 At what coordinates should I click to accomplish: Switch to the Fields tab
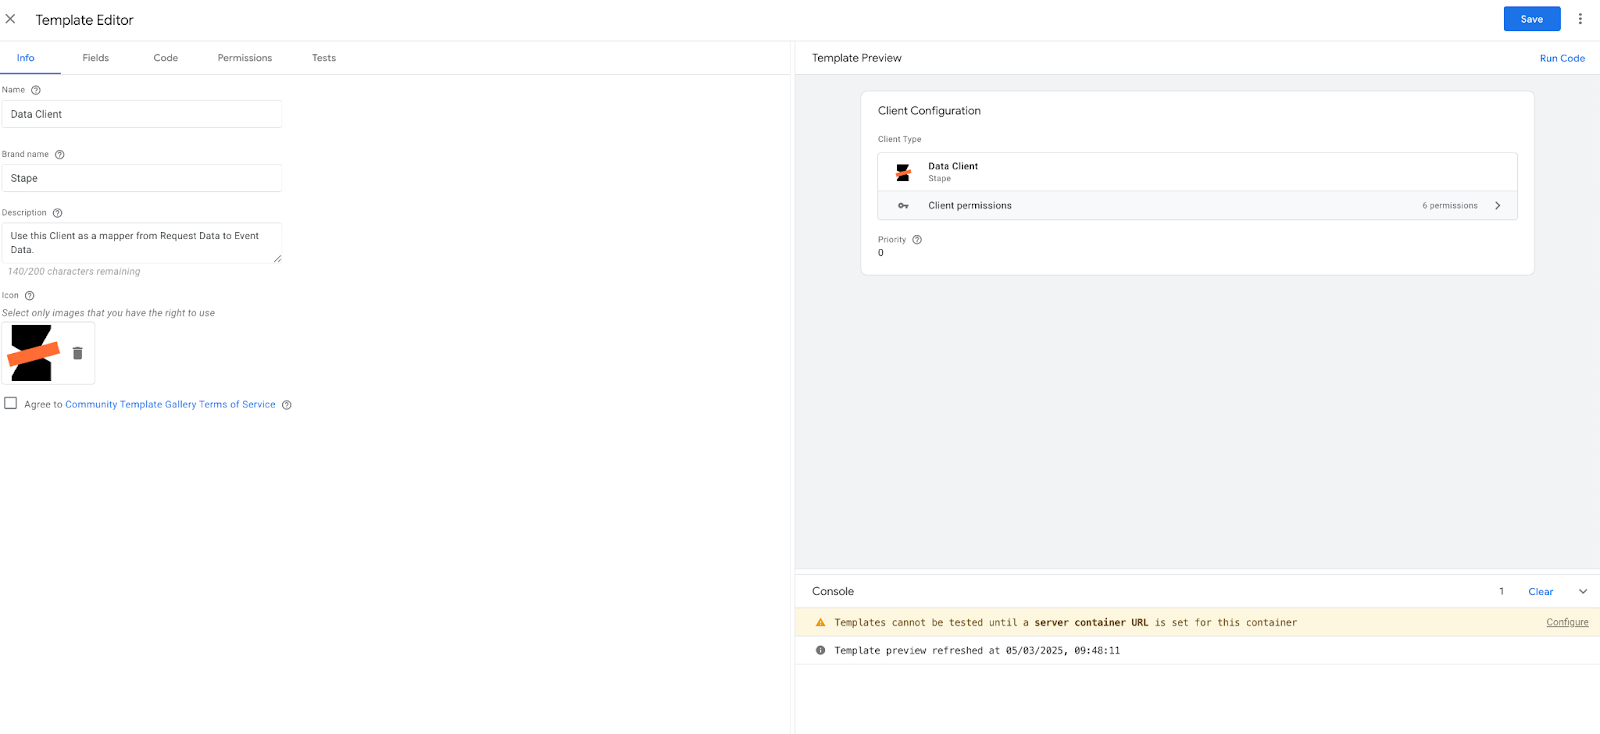96,58
